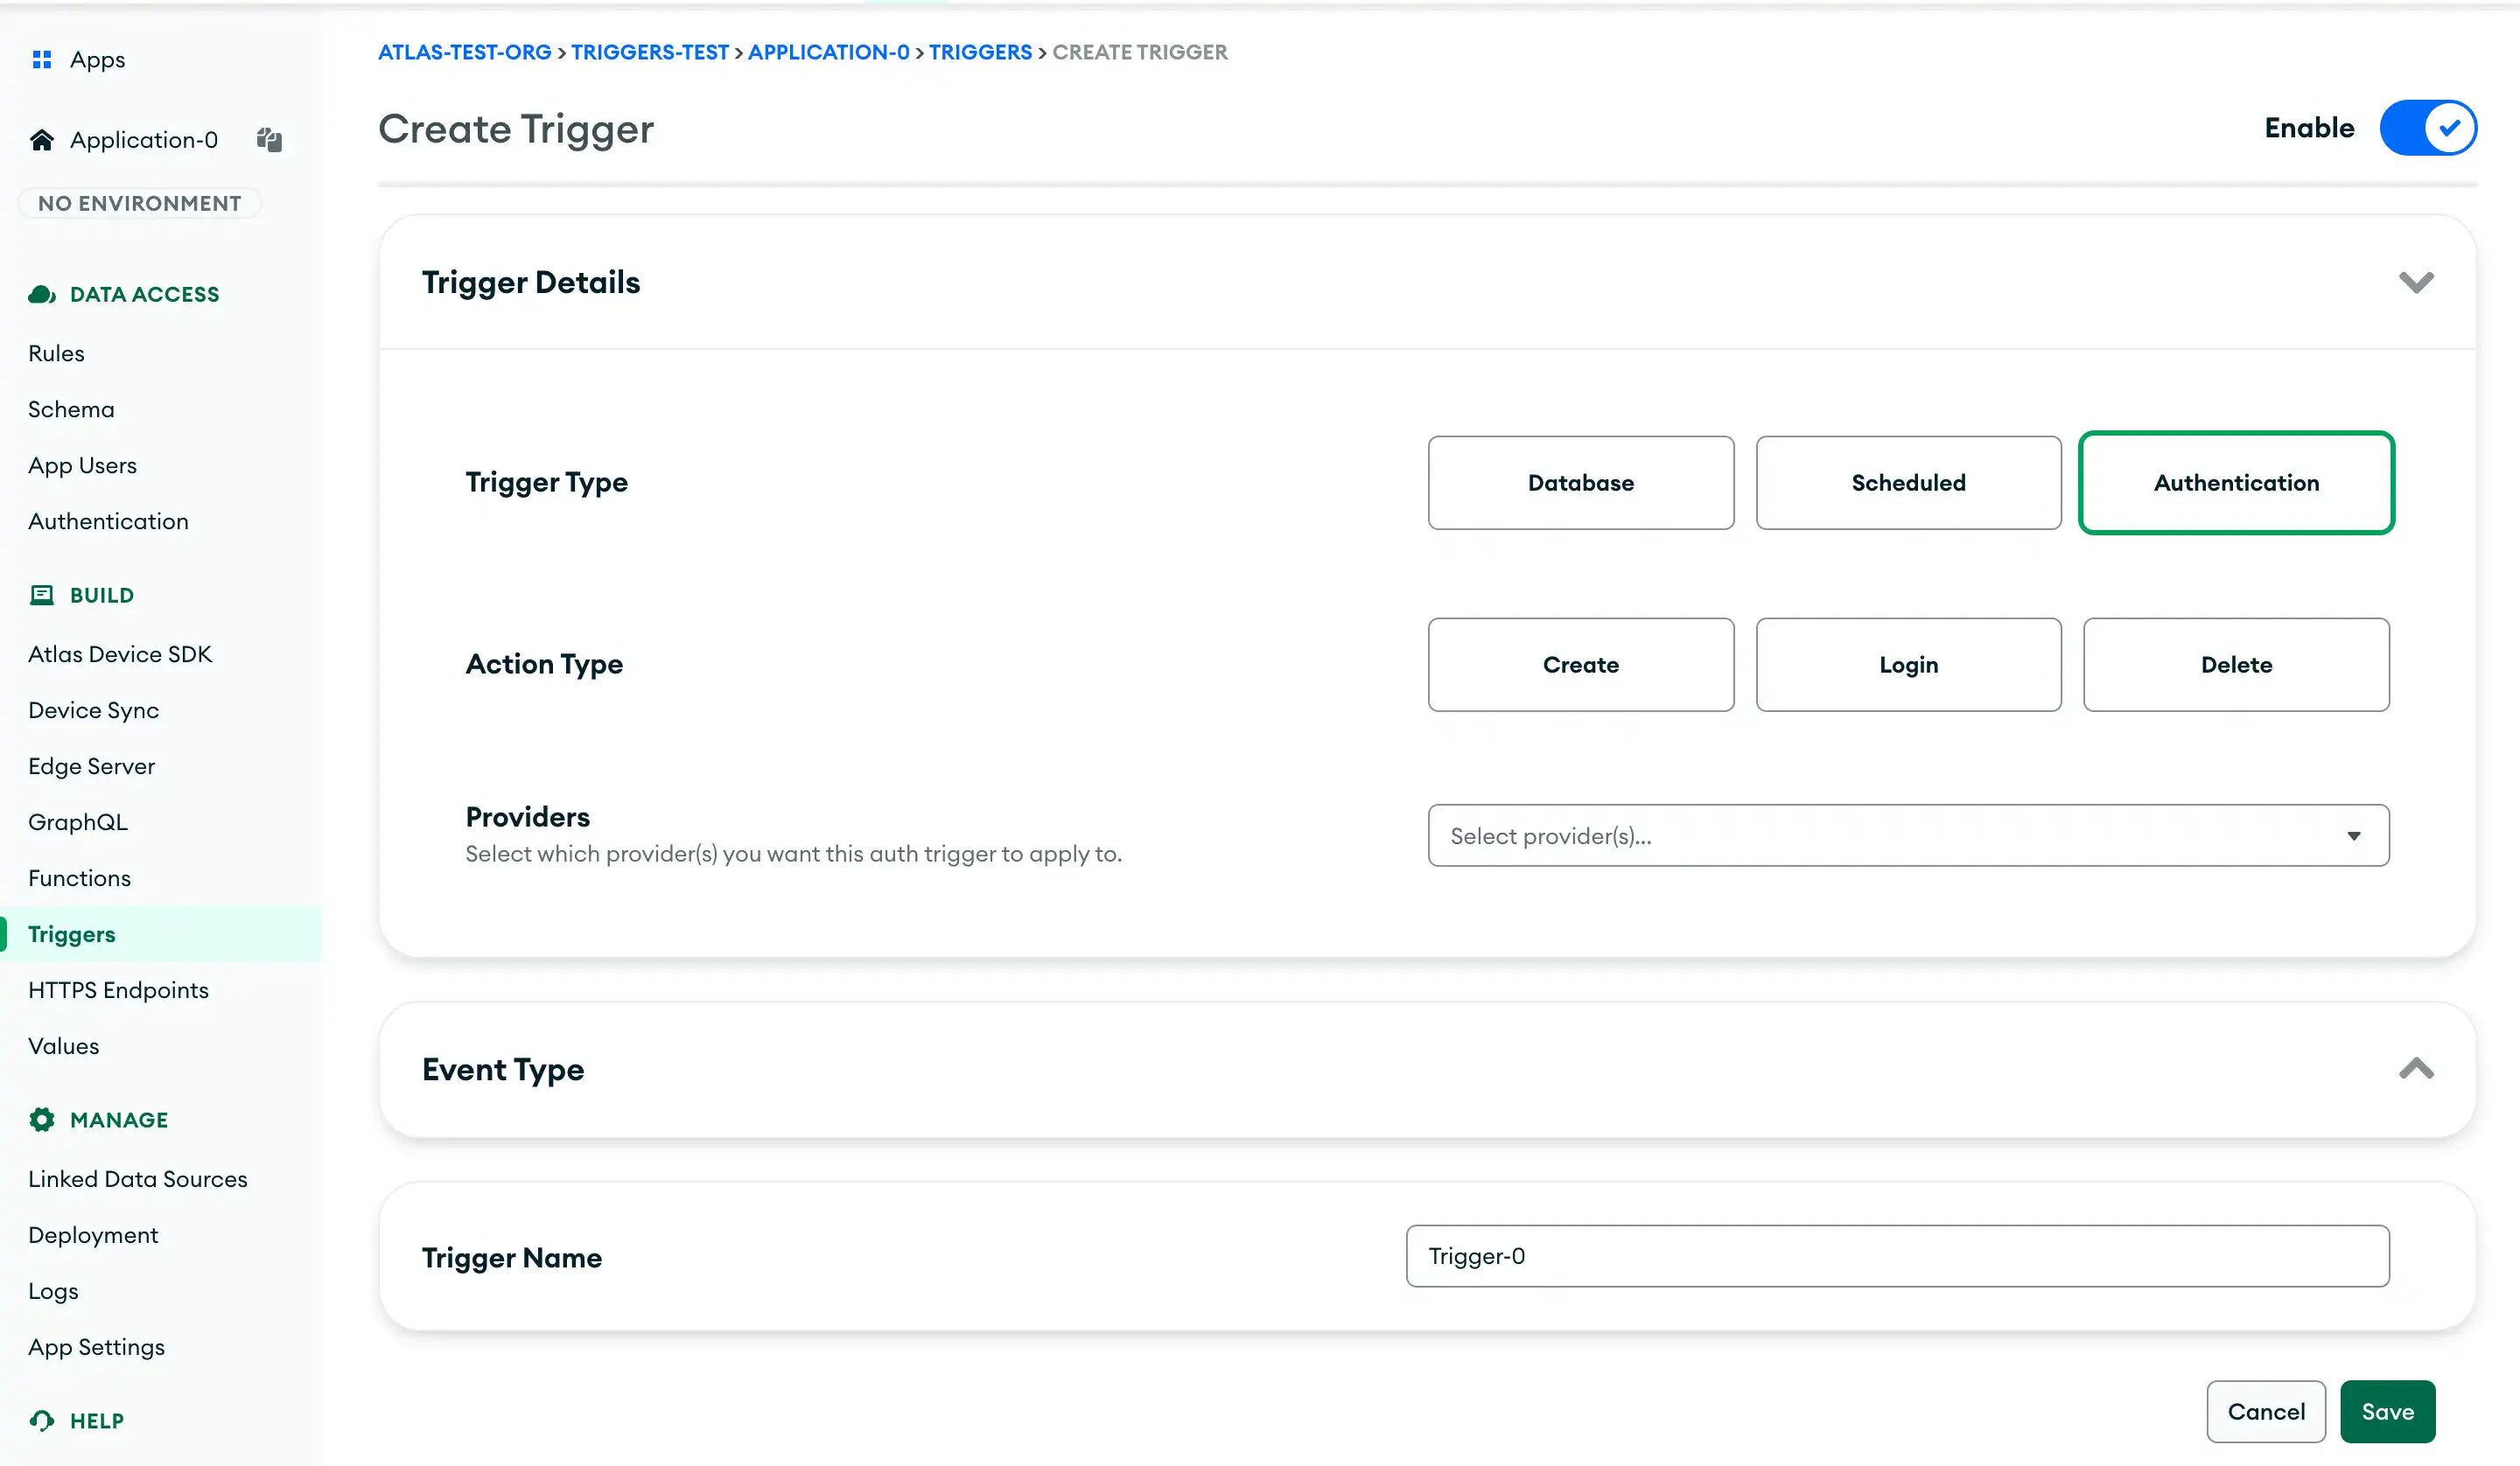Click the Scheduled trigger type icon
The image size is (2520, 1466).
pyautogui.click(x=1909, y=482)
